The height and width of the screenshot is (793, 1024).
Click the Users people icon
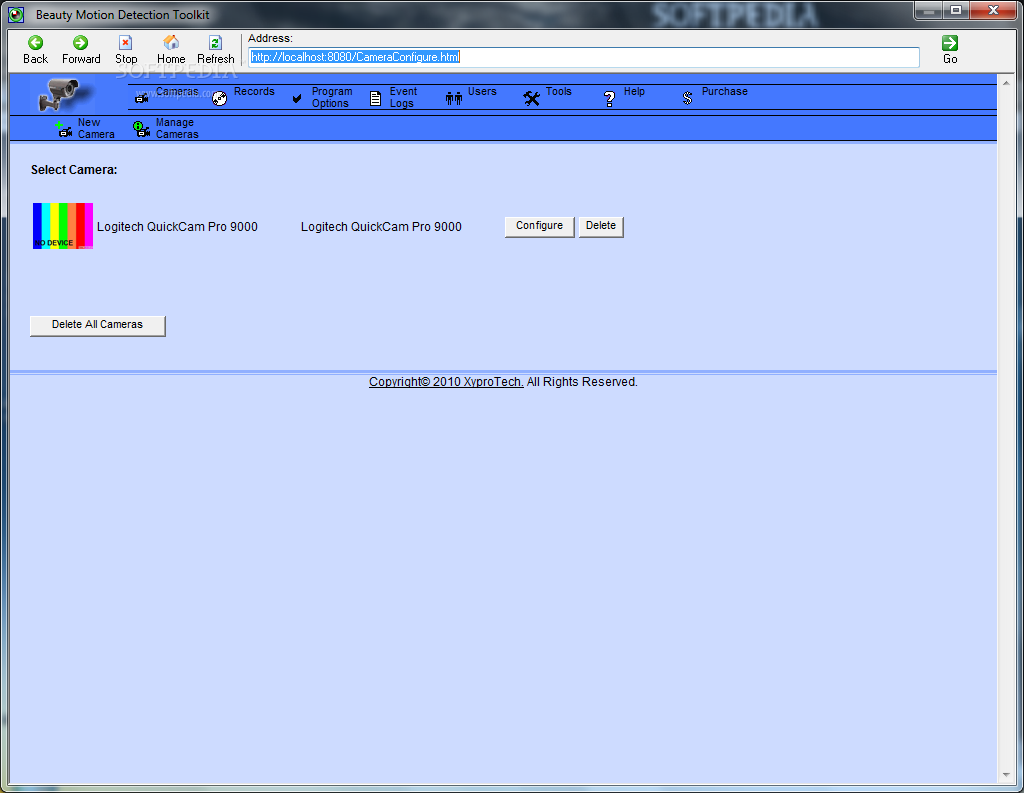(454, 99)
